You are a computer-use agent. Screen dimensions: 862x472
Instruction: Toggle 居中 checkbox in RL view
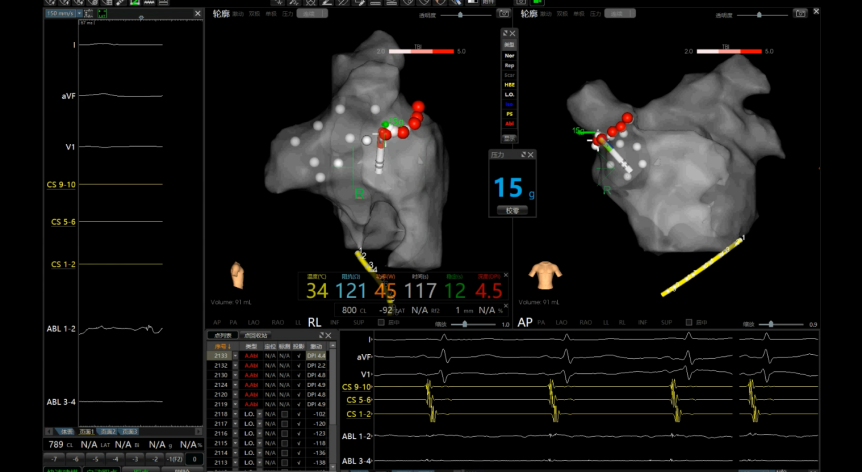coord(381,323)
